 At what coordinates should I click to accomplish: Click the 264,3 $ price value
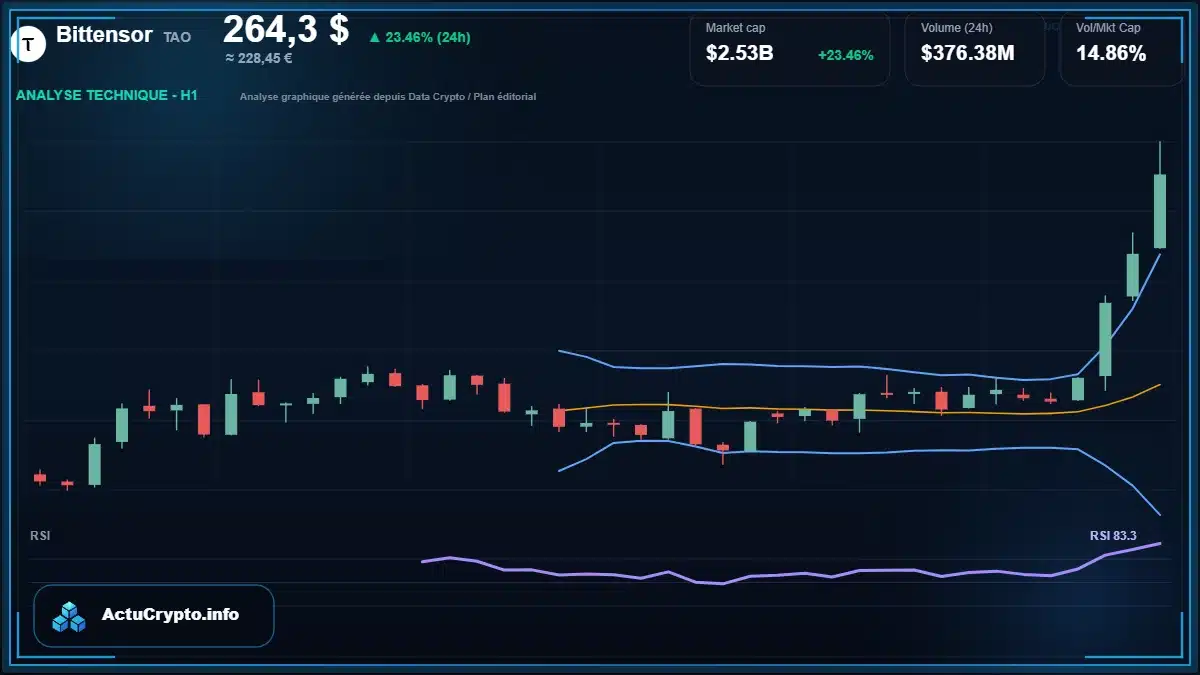click(285, 29)
